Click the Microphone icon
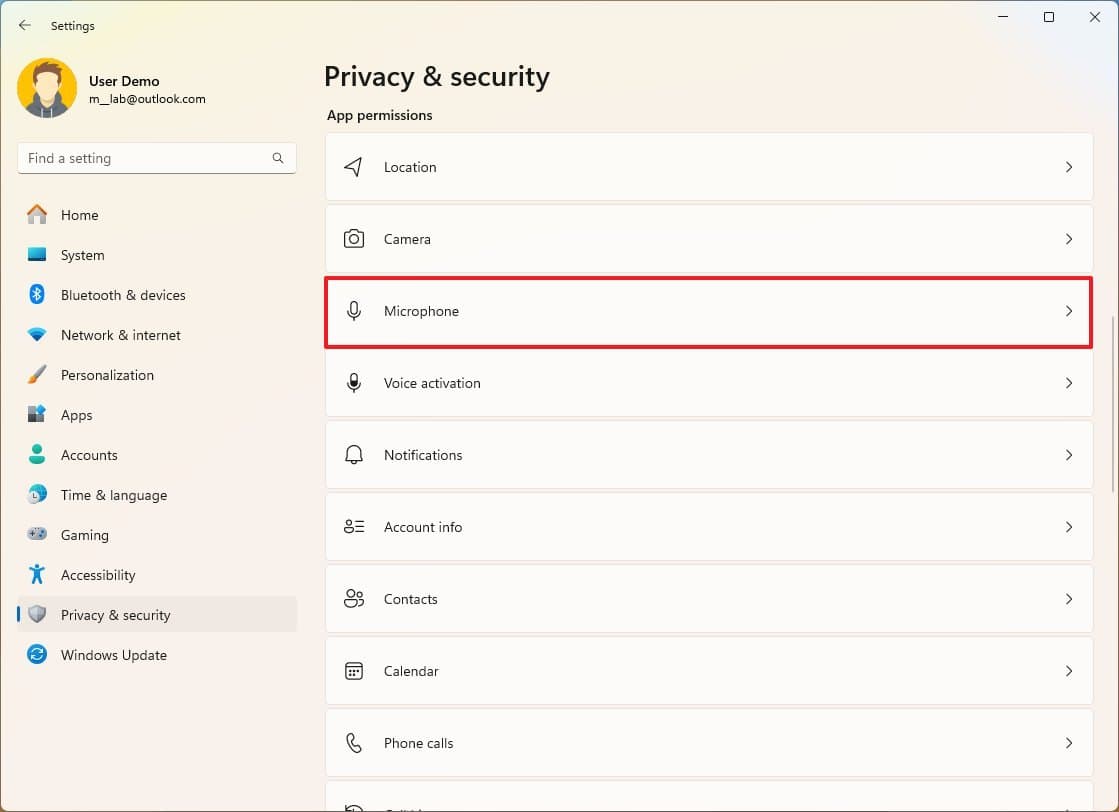The height and width of the screenshot is (812, 1119). click(353, 311)
